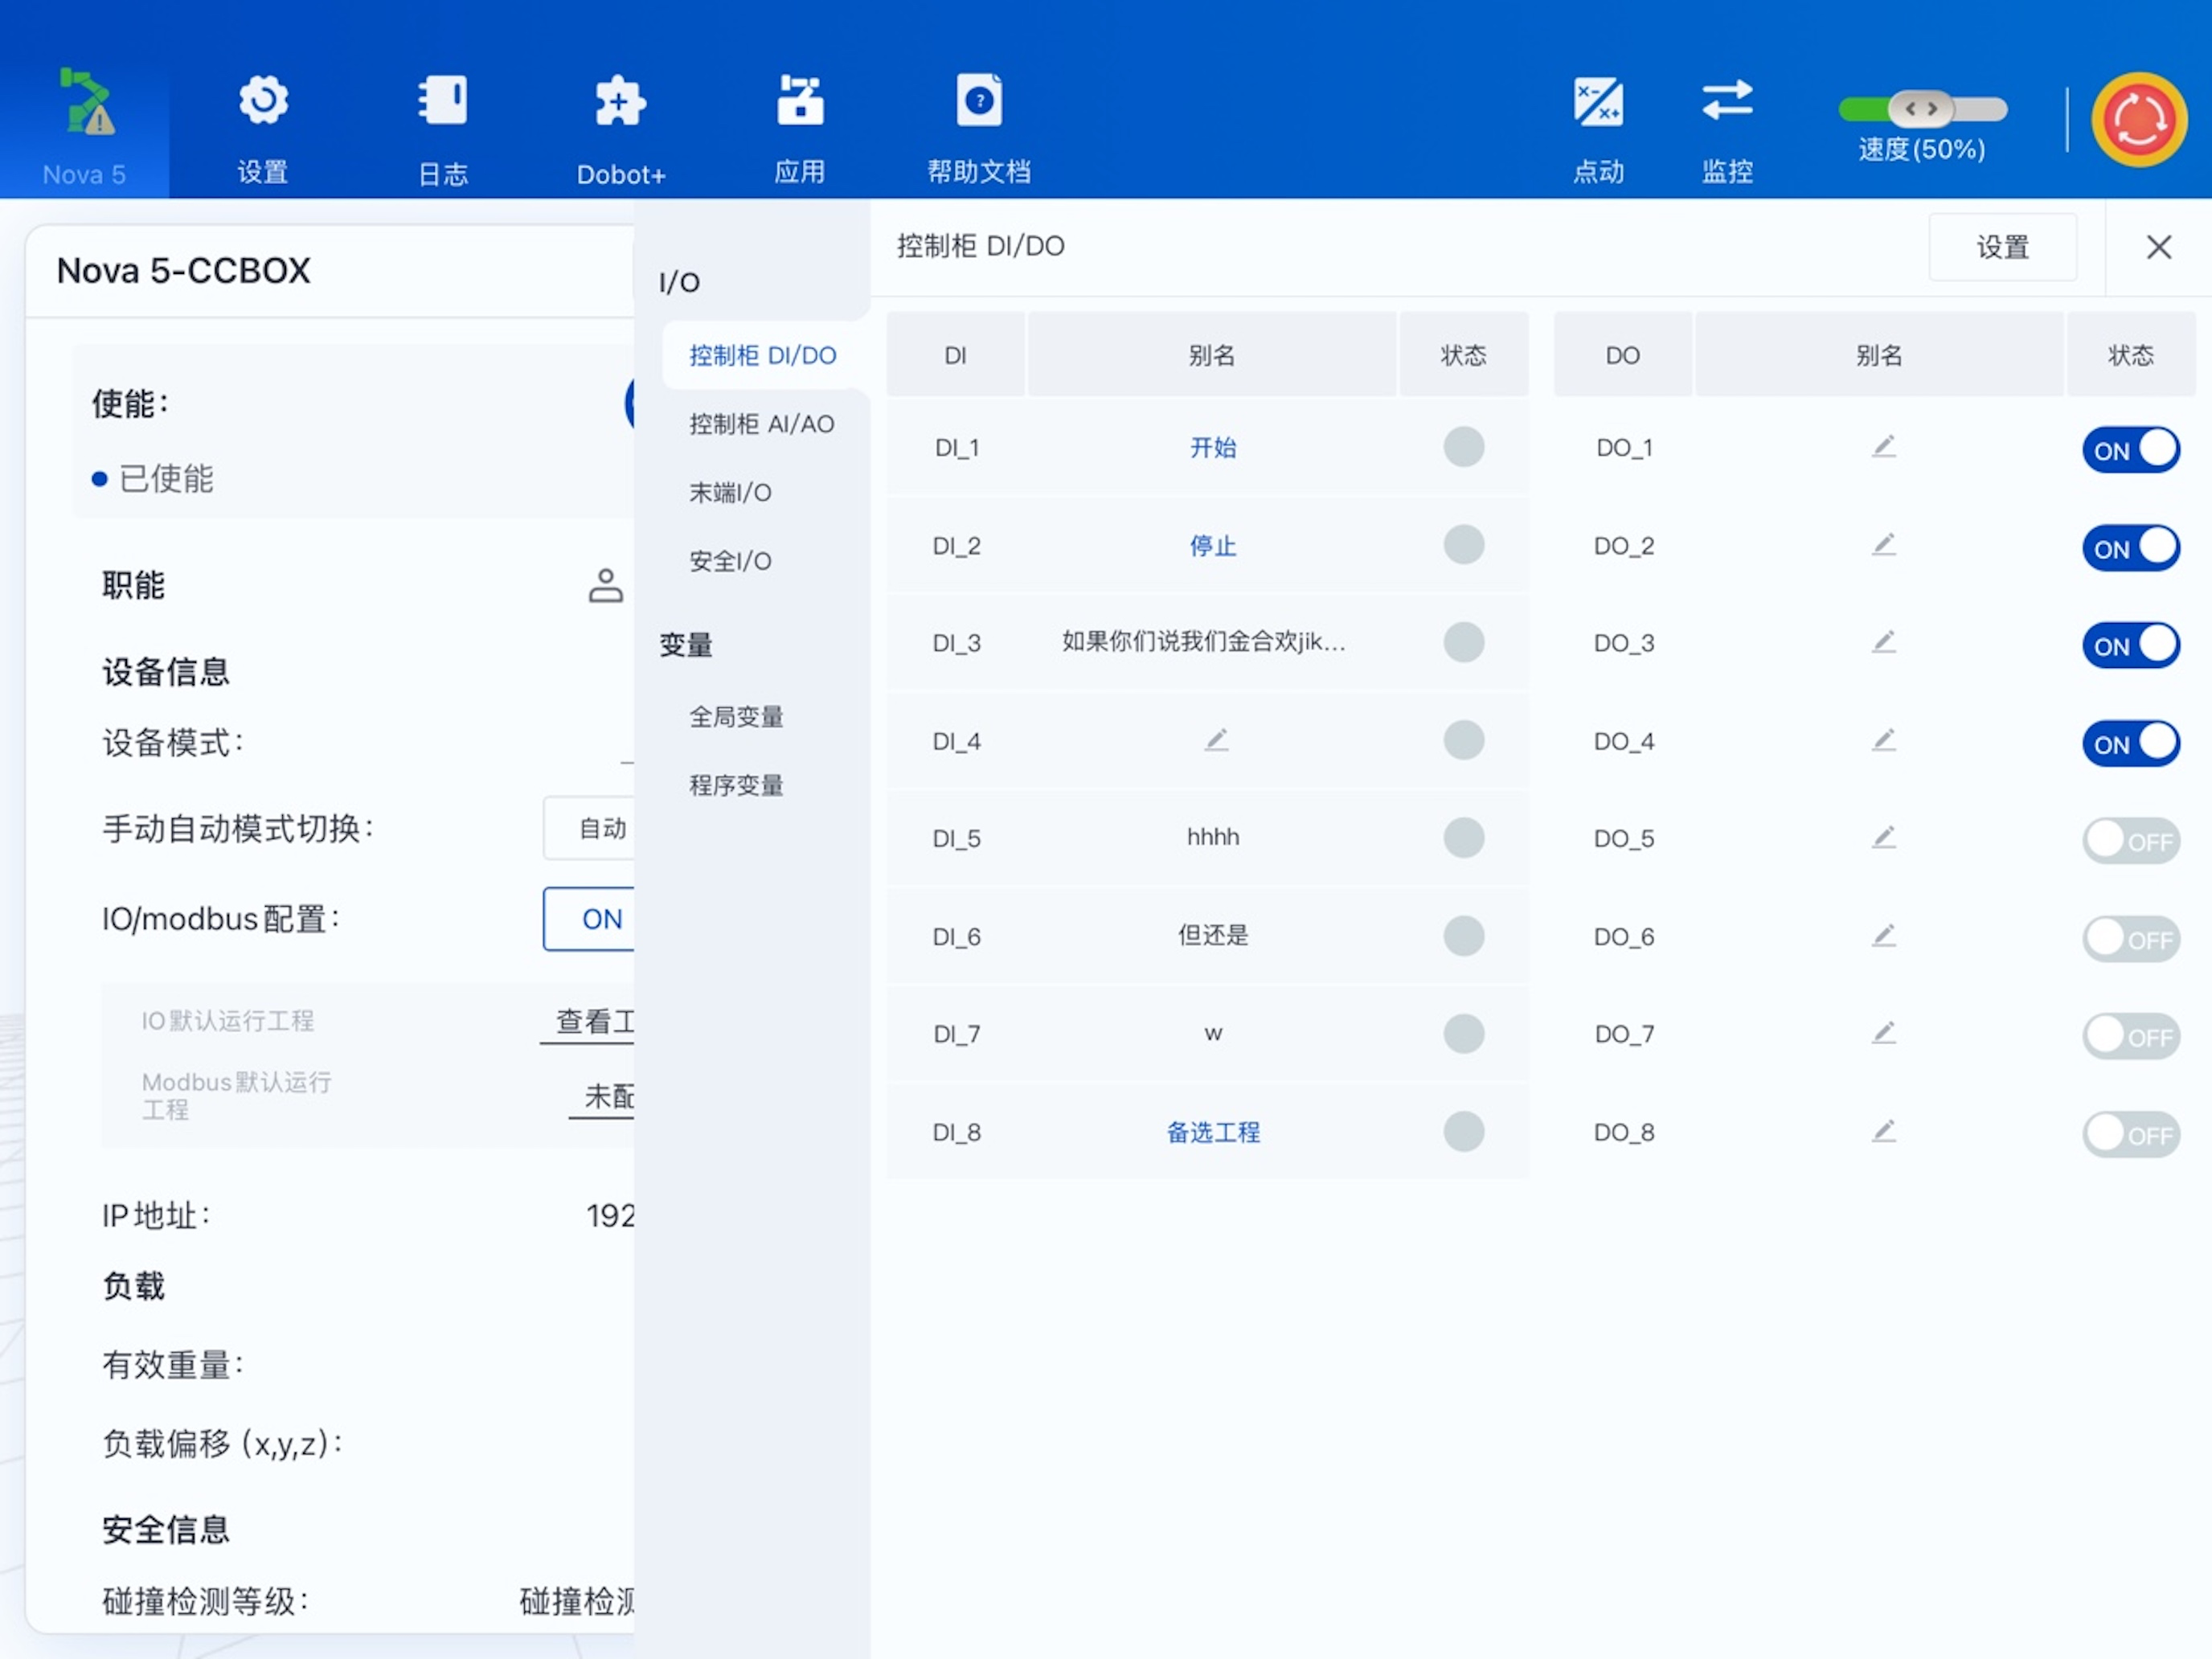Edit the alias of DO_4
2212x1659 pixels.
(1883, 740)
